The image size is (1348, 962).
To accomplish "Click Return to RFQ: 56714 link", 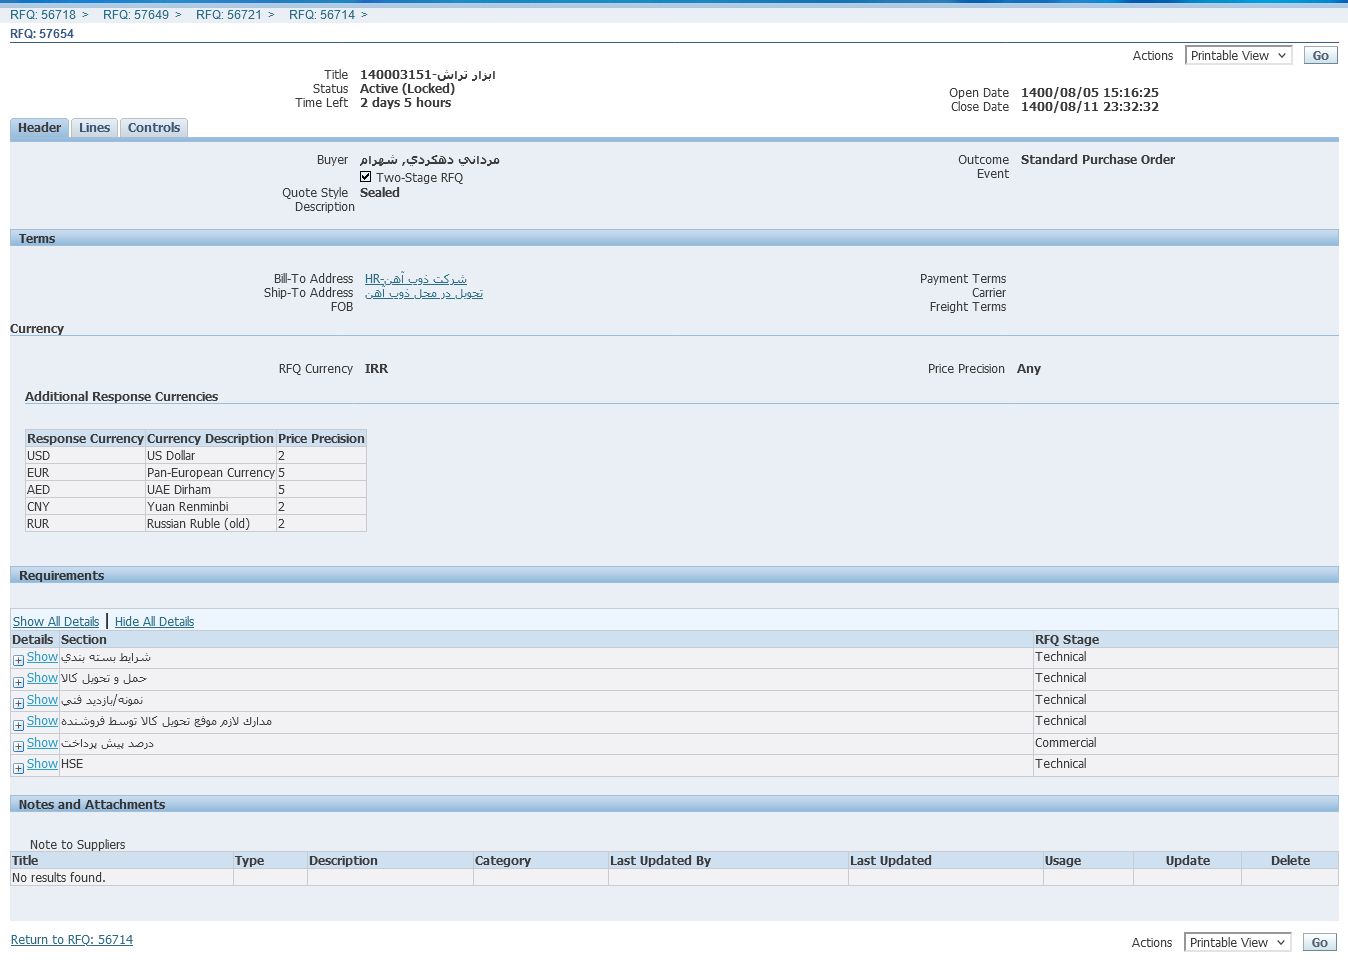I will [x=72, y=940].
